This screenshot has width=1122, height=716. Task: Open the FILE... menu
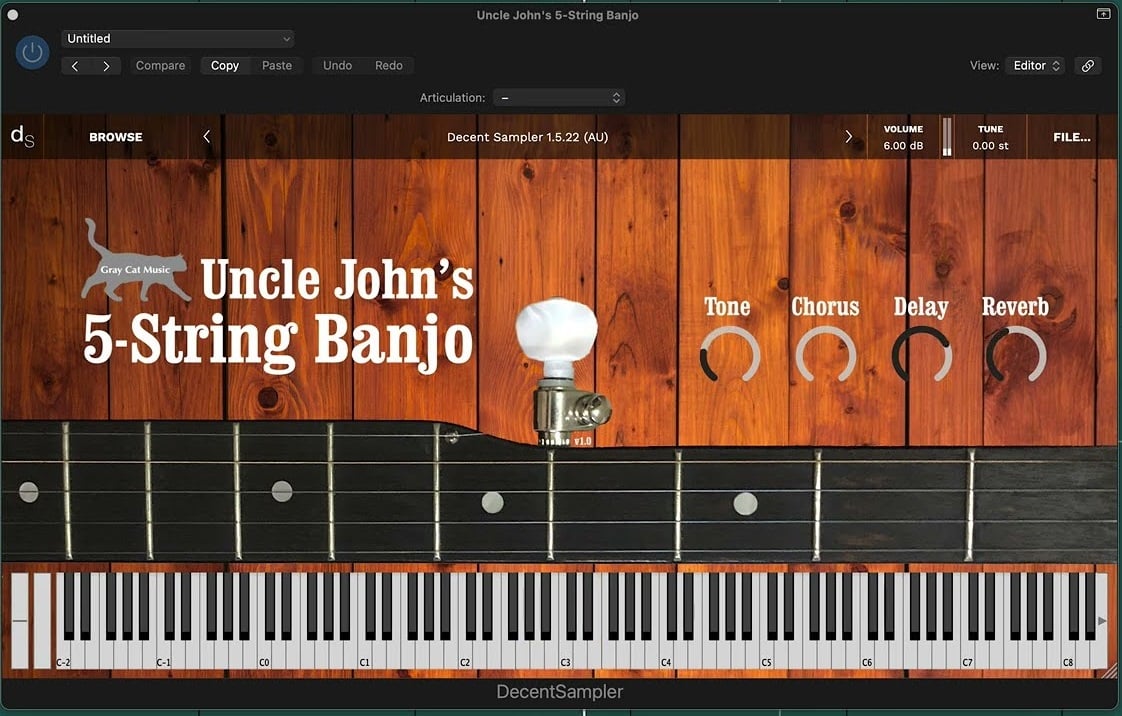point(1072,137)
